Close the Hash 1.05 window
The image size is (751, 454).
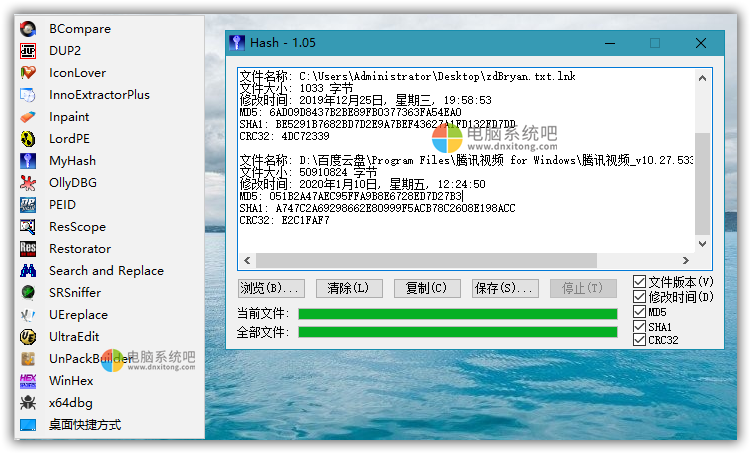[x=701, y=43]
